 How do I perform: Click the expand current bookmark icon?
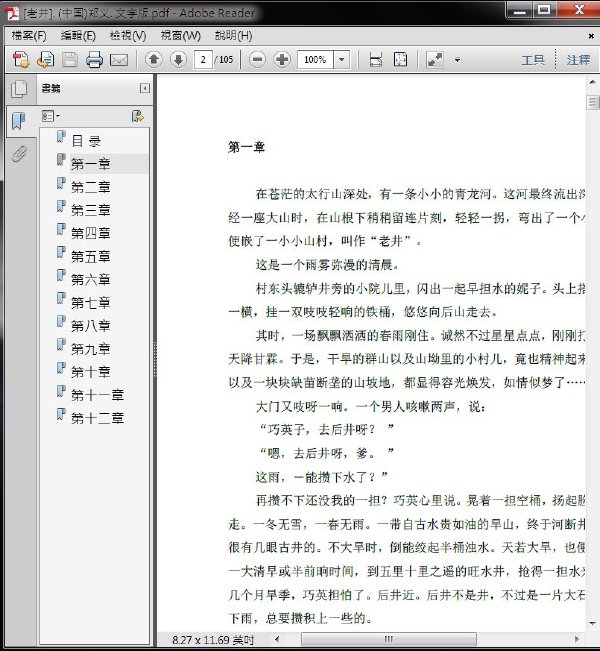pos(137,116)
